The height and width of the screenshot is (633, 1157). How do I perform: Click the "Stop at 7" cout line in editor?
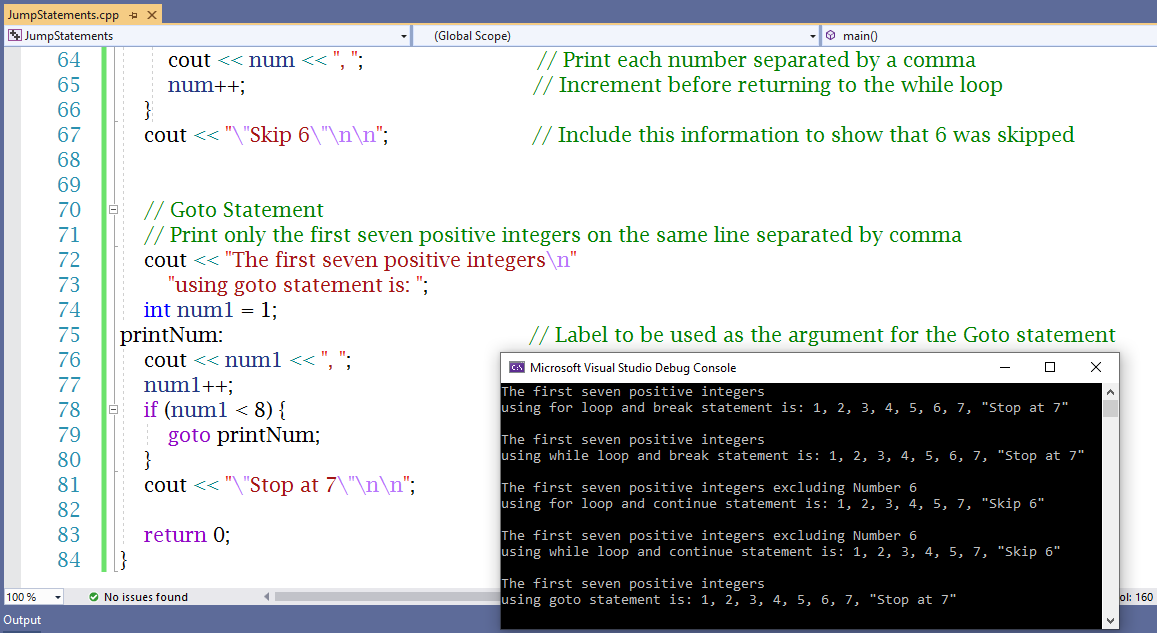pyautogui.click(x=280, y=485)
